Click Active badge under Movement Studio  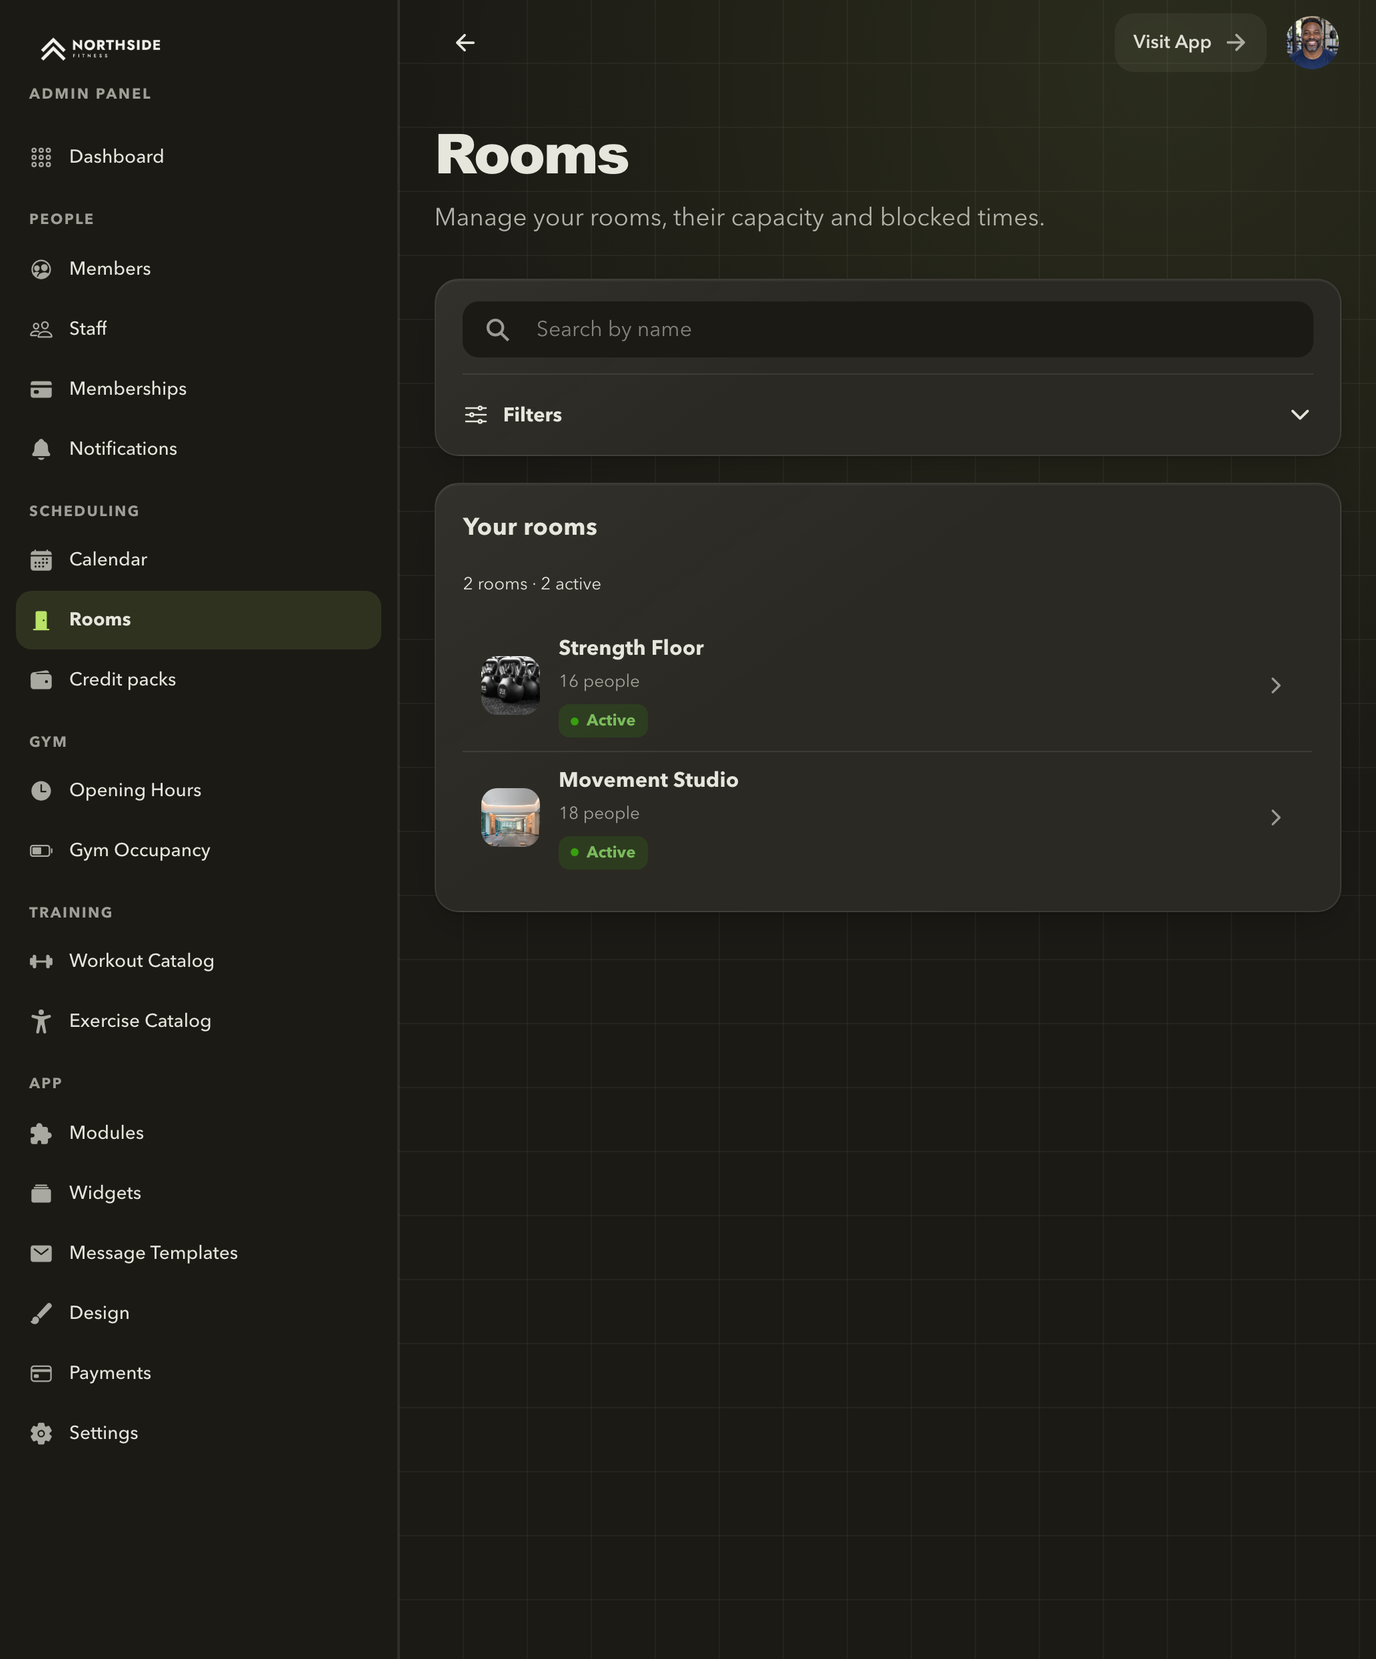603,852
